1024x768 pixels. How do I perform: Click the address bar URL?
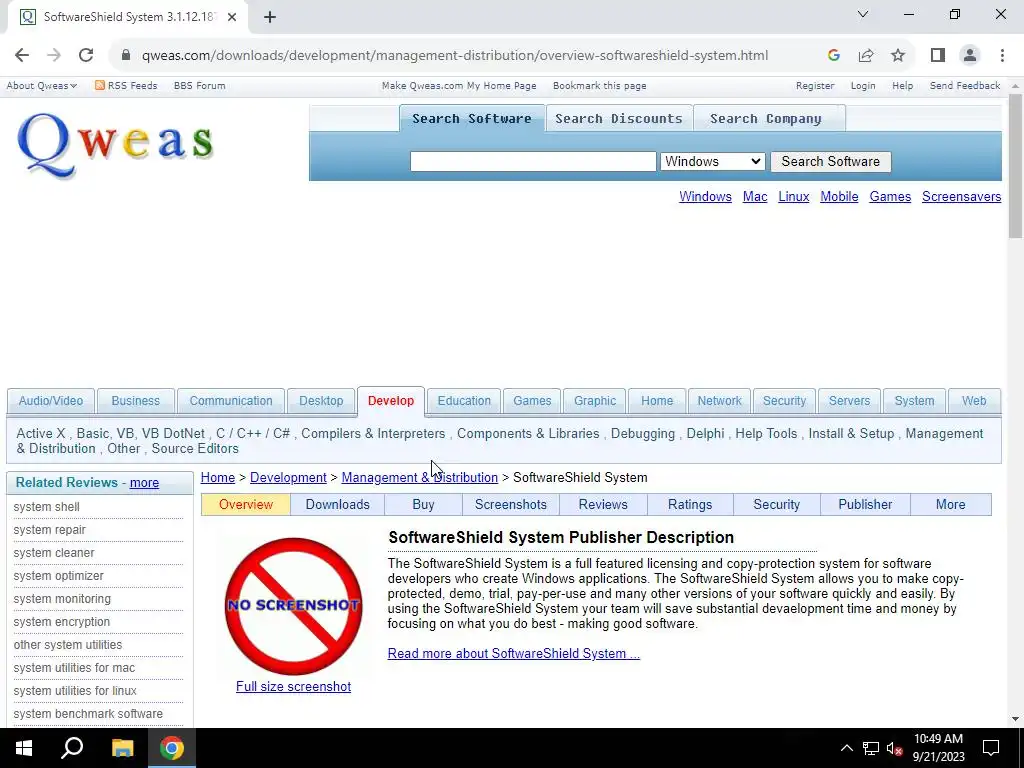pos(455,56)
